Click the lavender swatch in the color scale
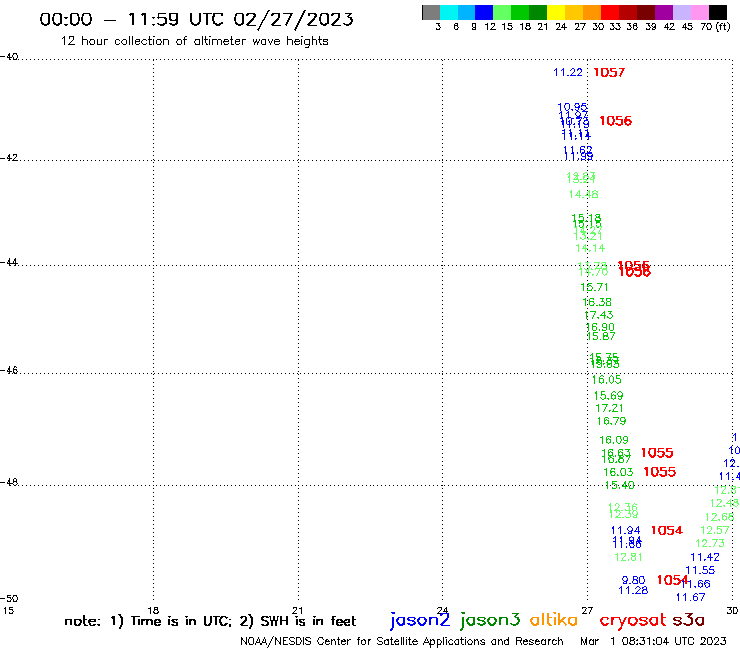Viewport: 740px width, 650px height. point(681,12)
